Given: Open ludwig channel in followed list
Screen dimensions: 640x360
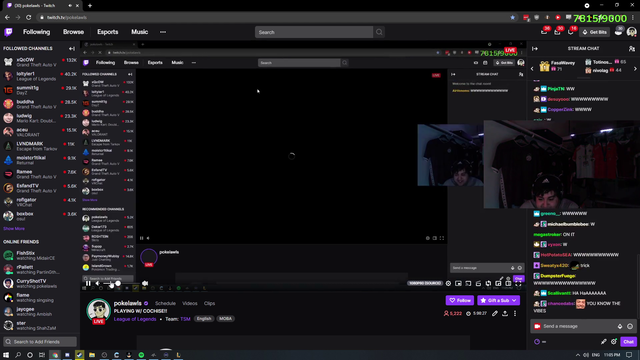Looking at the screenshot, I should [x=40, y=118].
